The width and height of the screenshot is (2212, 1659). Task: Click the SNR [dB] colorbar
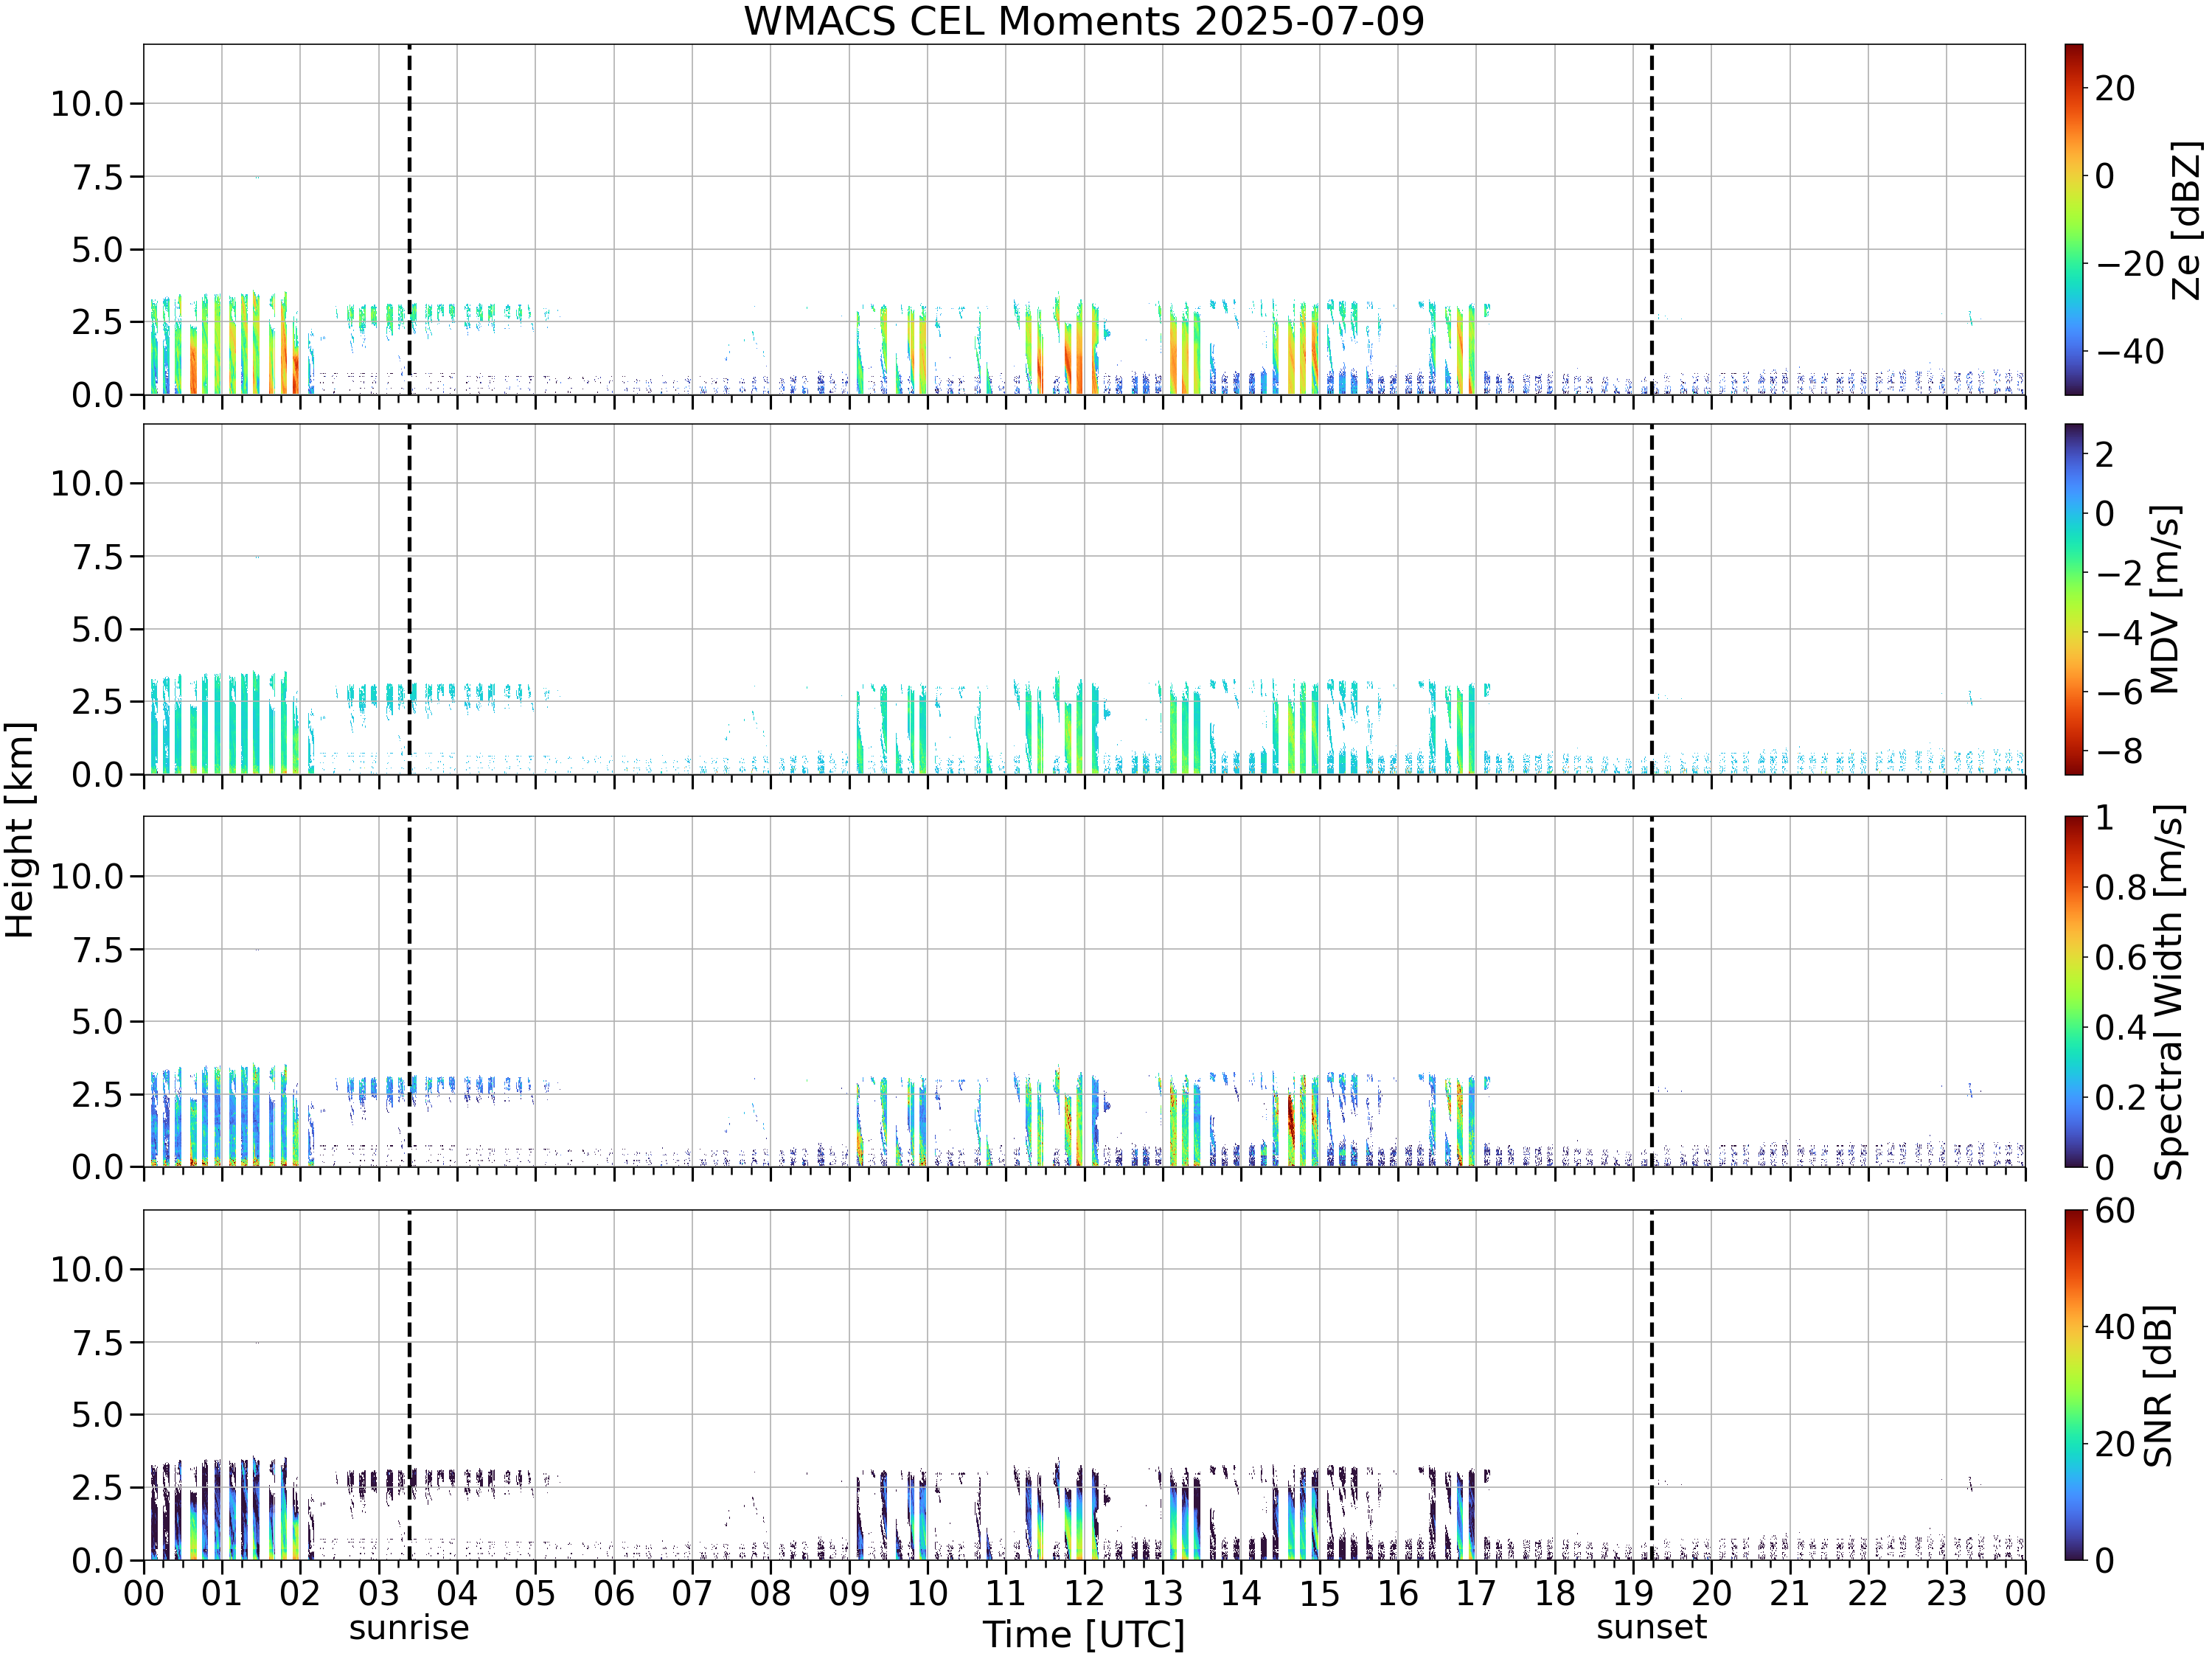[x=2074, y=1384]
